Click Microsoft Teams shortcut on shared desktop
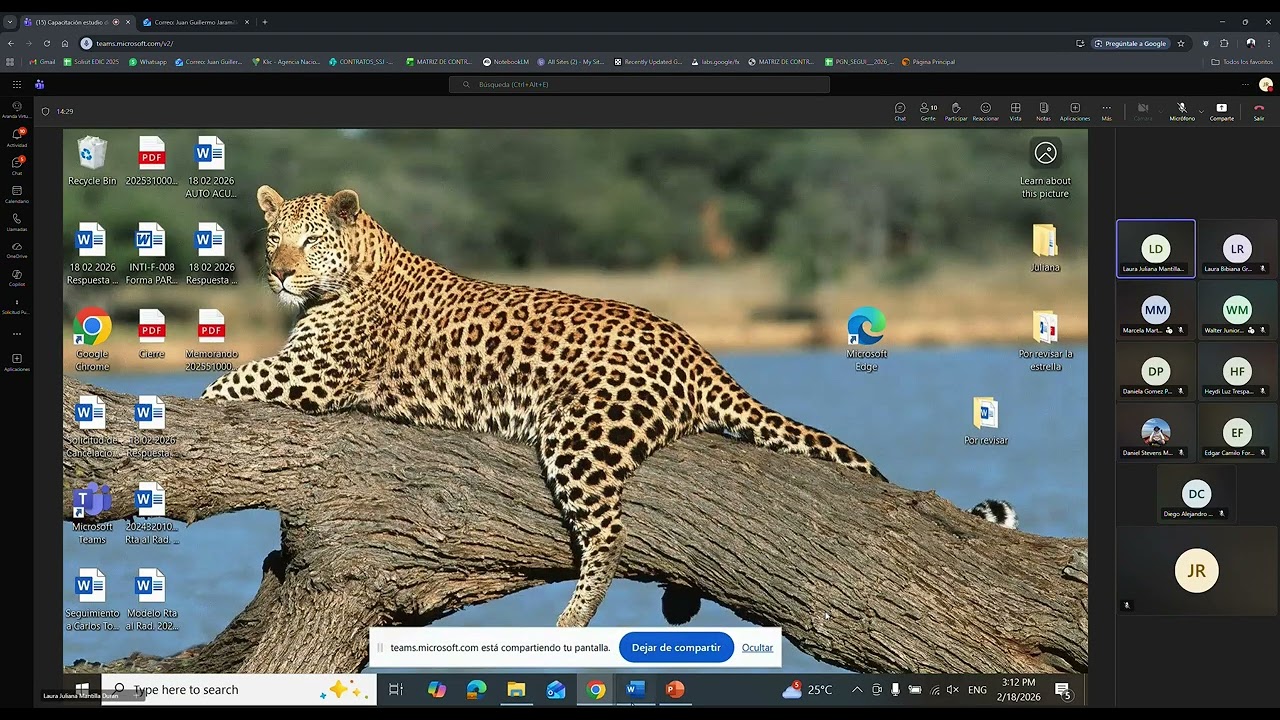The image size is (1280, 720). (x=92, y=513)
